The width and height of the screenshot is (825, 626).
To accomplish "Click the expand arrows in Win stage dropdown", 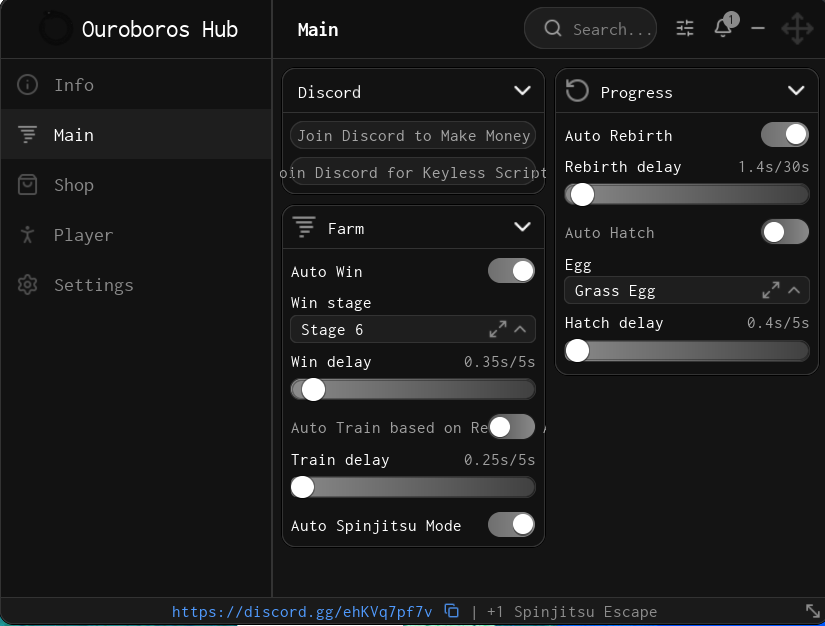I will pos(498,329).
